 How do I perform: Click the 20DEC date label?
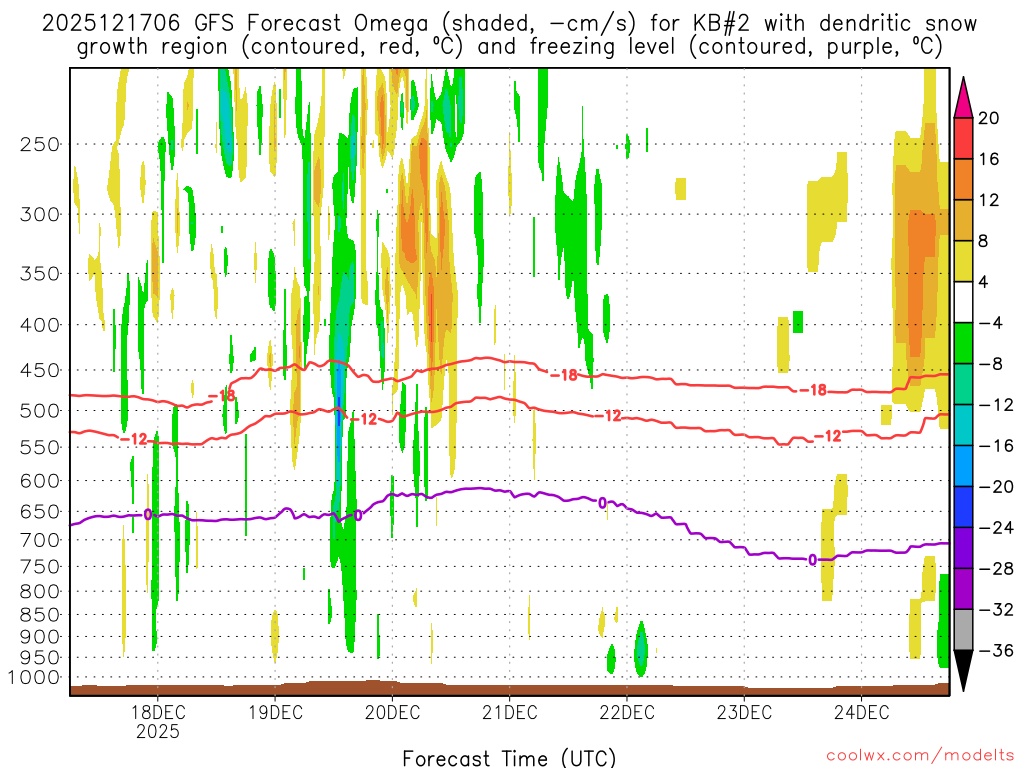click(392, 712)
